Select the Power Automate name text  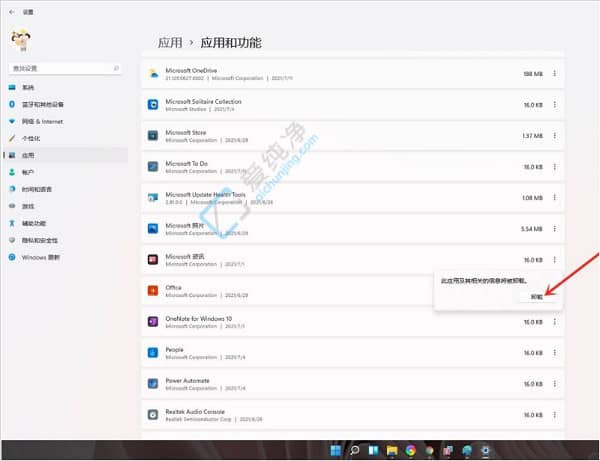pyautogui.click(x=187, y=381)
